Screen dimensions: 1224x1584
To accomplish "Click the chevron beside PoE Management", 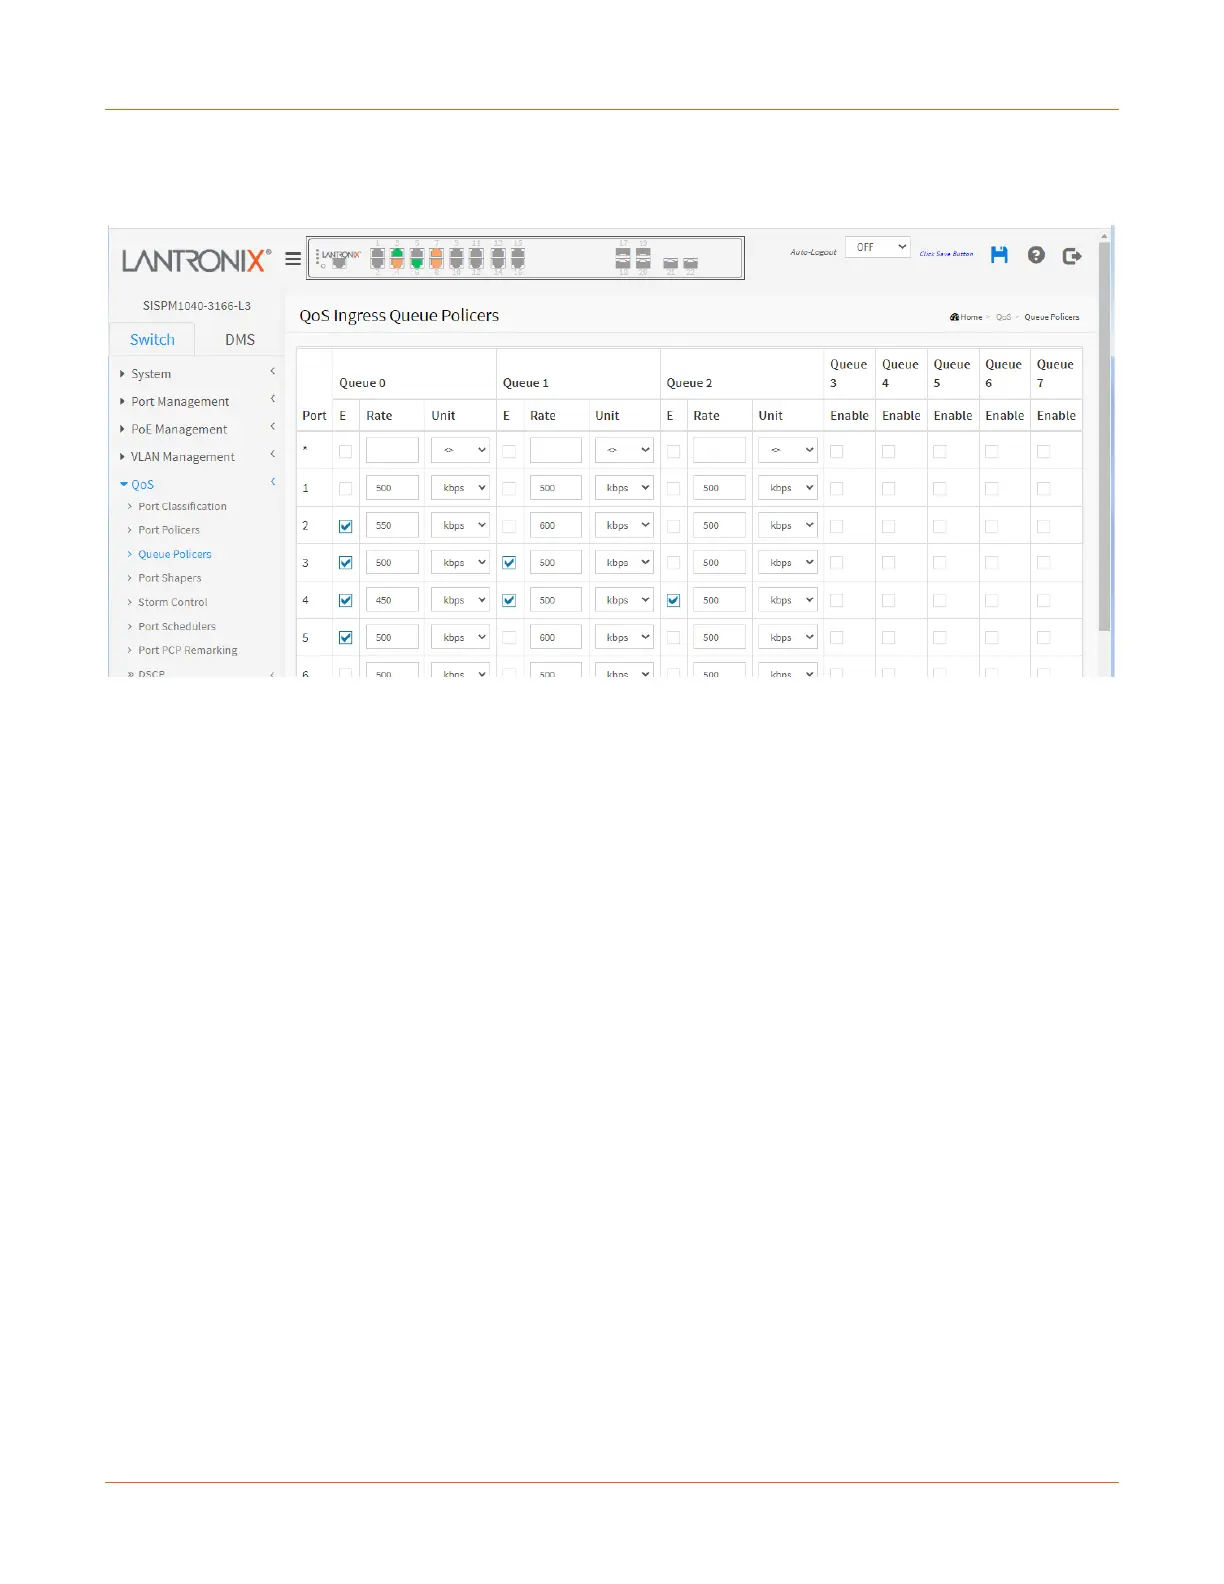I will (272, 427).
